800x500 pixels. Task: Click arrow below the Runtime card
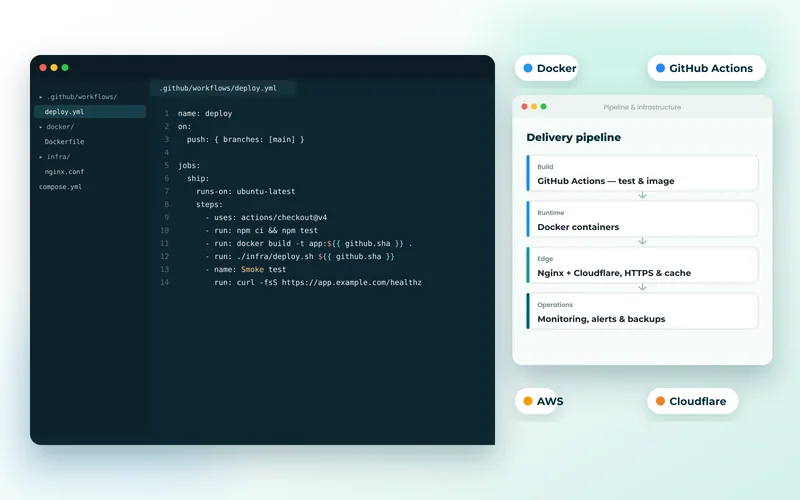click(x=642, y=241)
